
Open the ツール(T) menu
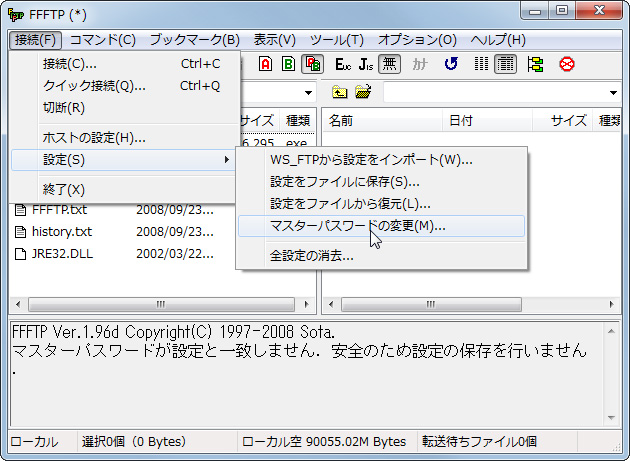337,40
